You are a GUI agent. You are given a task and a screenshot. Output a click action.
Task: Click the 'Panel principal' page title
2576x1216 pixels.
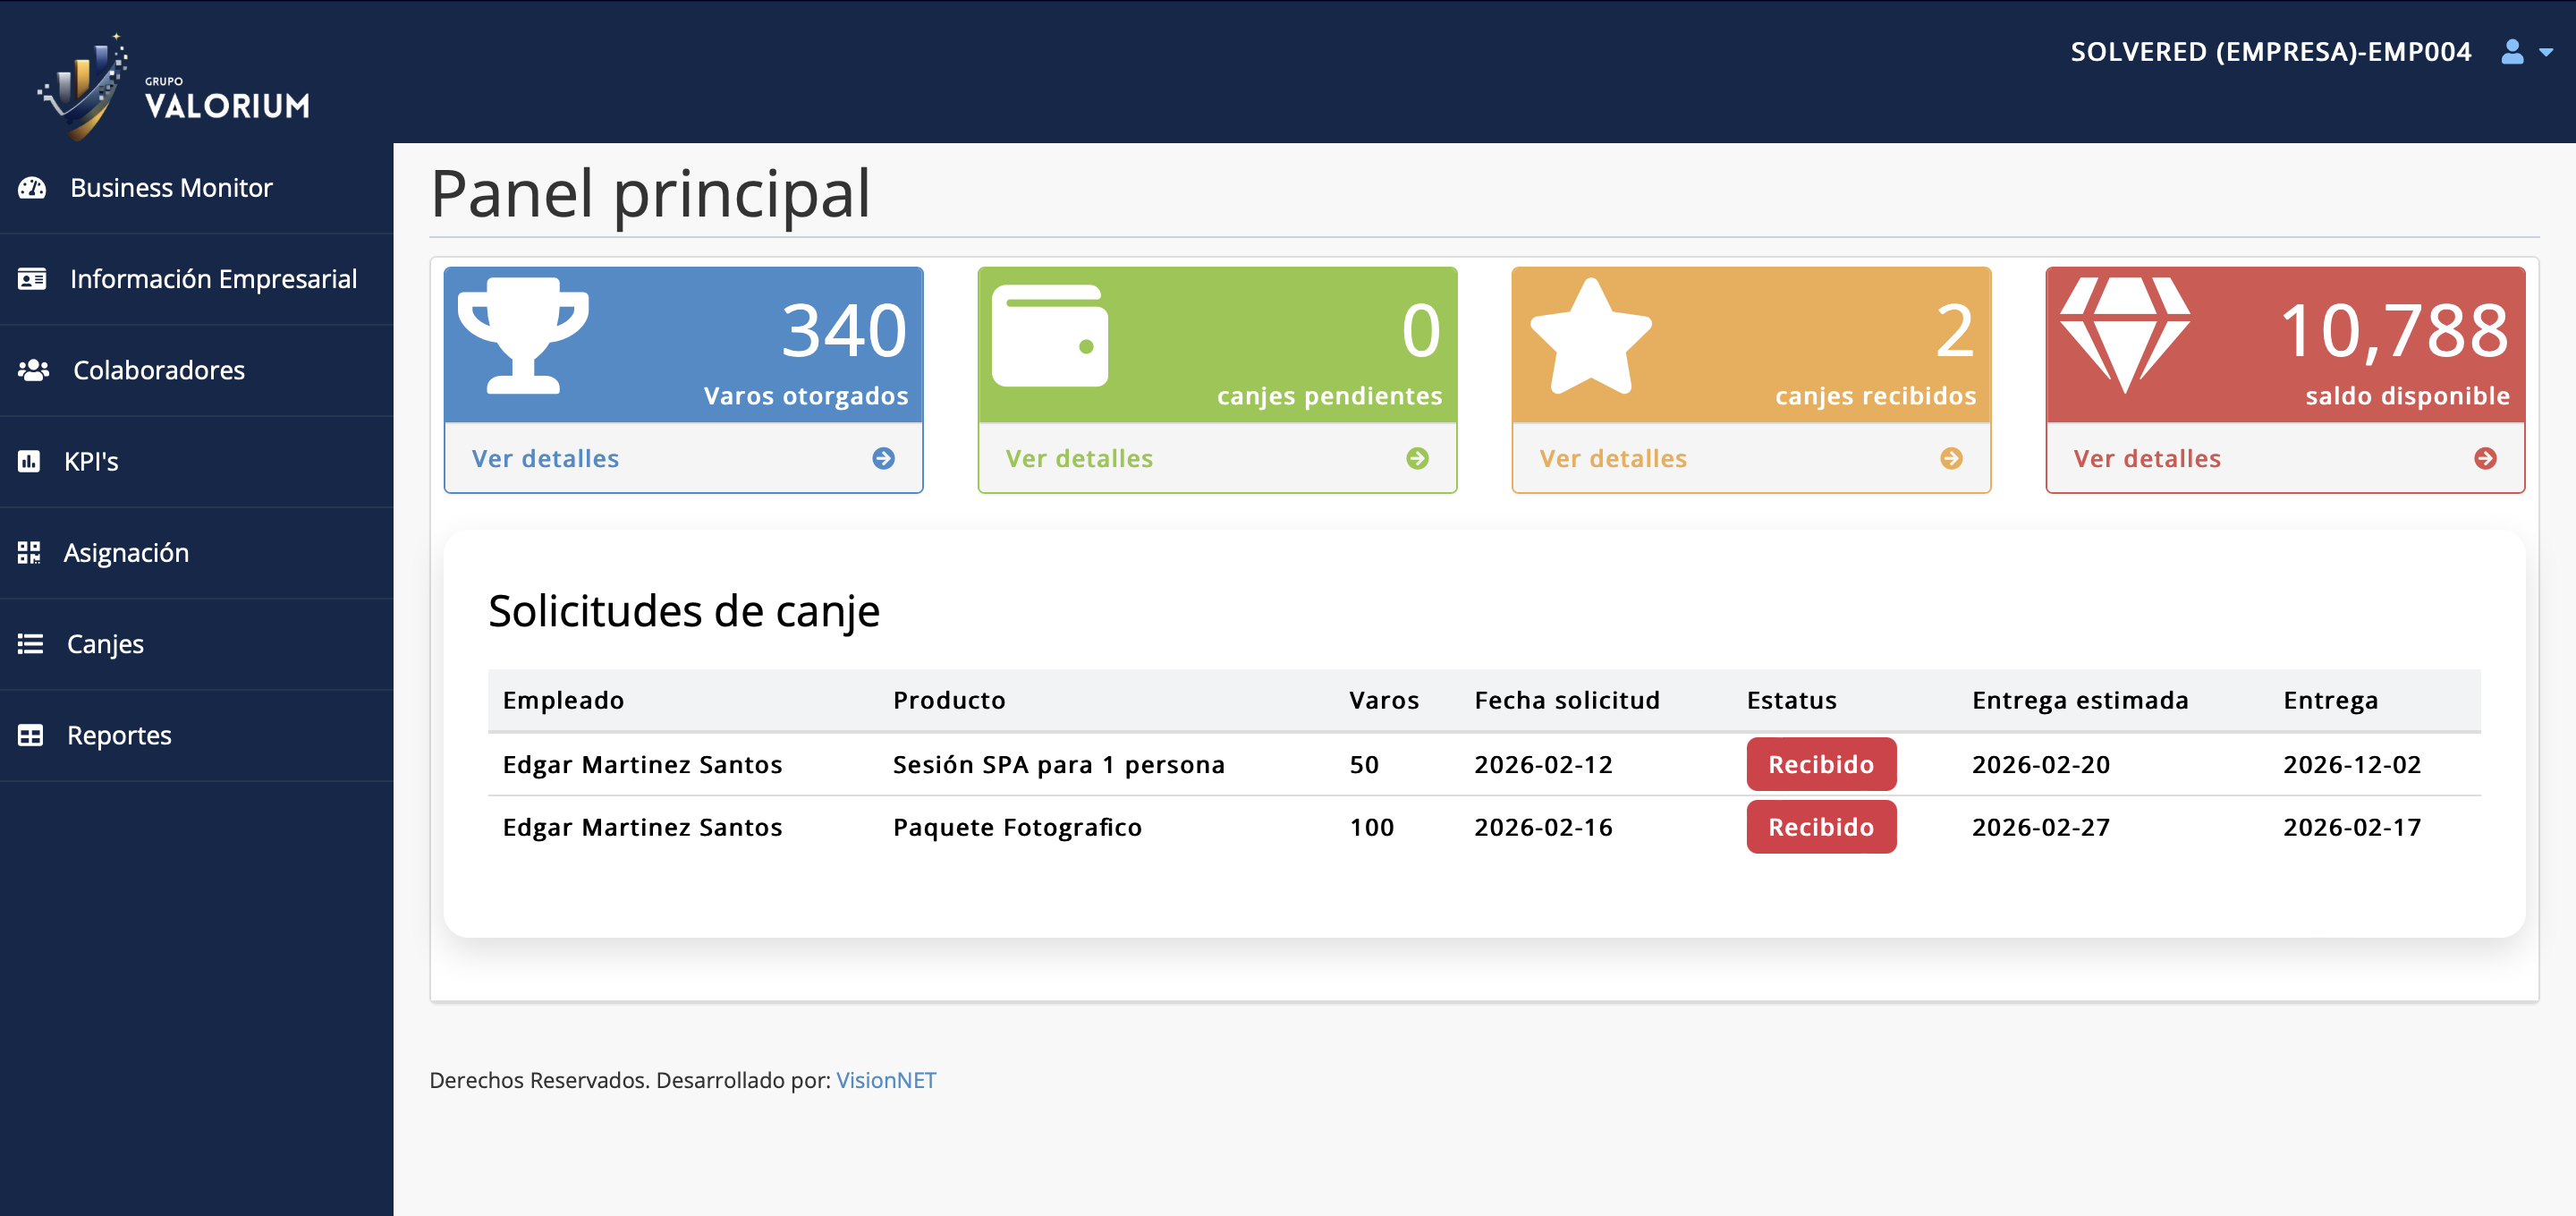coord(651,193)
